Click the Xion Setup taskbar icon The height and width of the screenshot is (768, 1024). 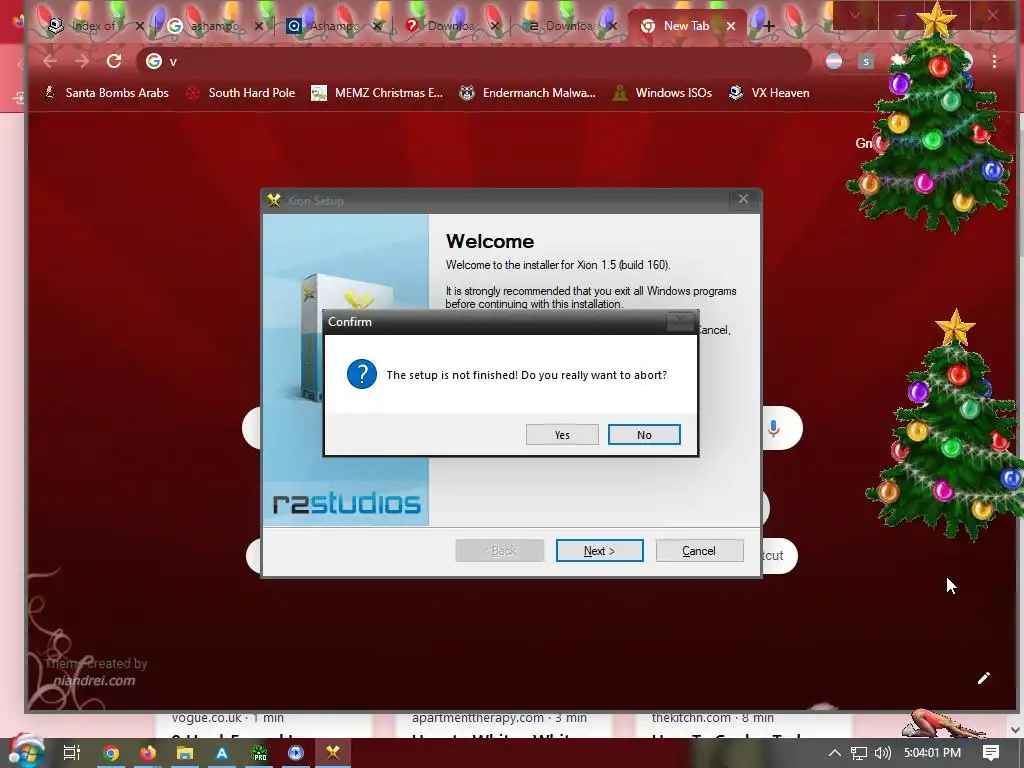click(x=333, y=753)
